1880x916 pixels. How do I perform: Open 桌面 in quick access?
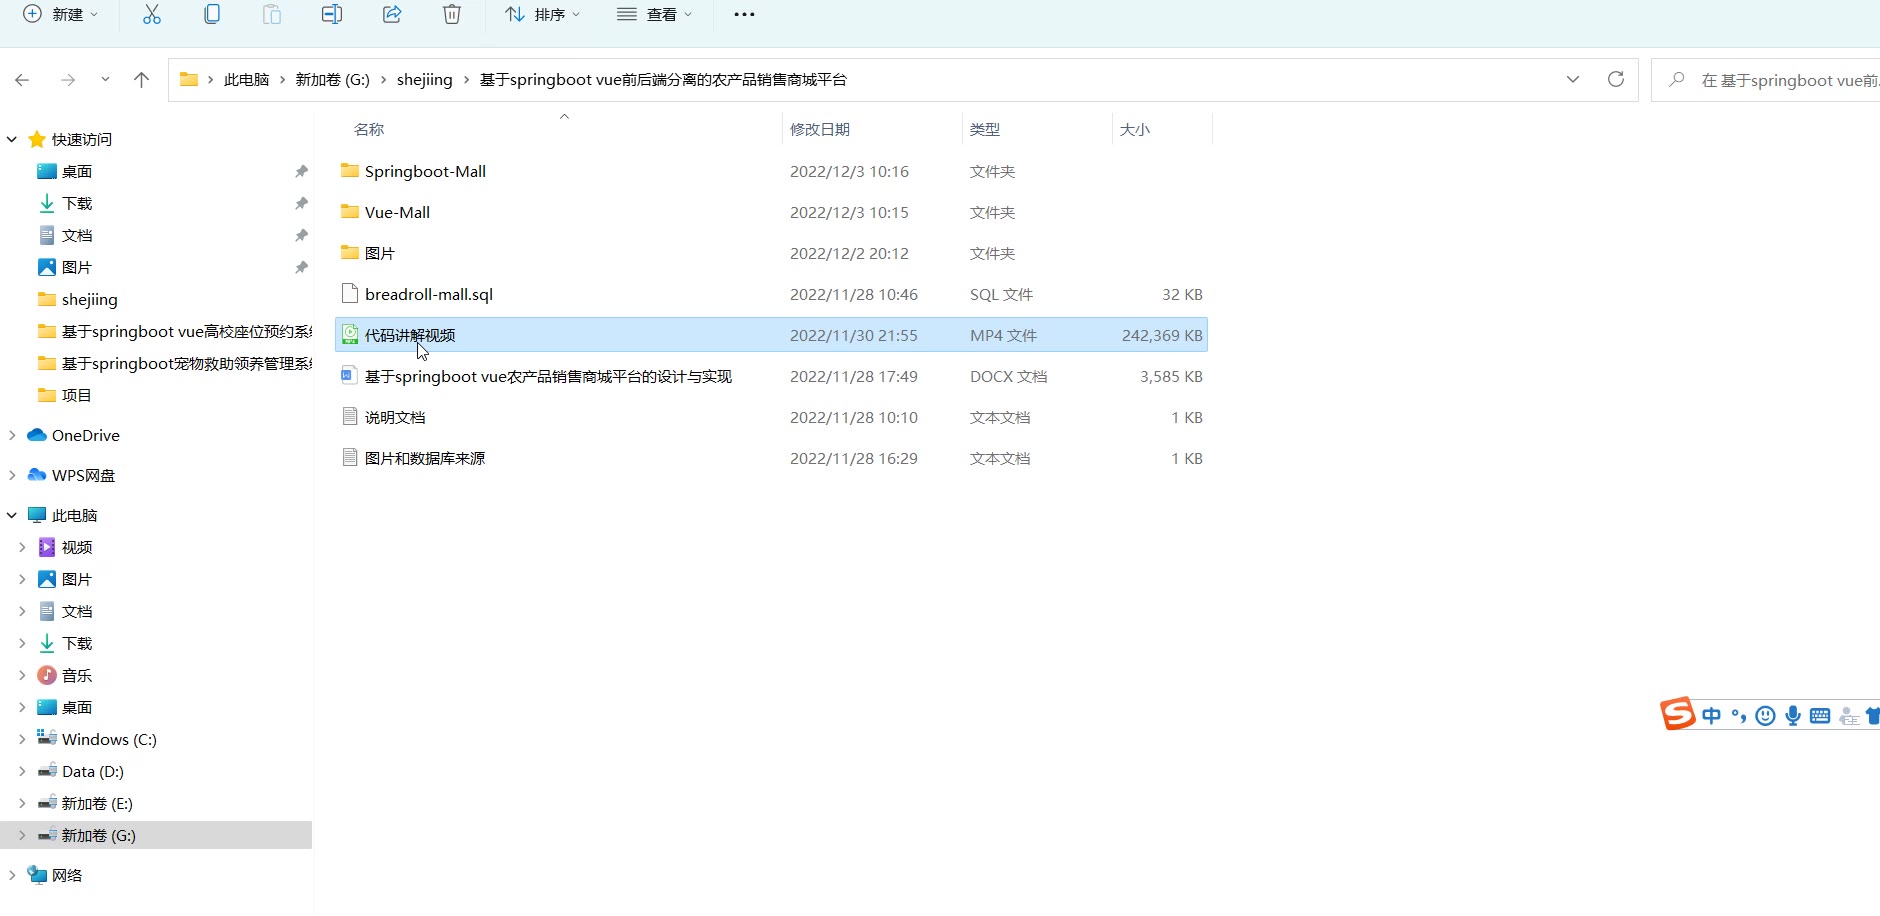pyautogui.click(x=77, y=171)
